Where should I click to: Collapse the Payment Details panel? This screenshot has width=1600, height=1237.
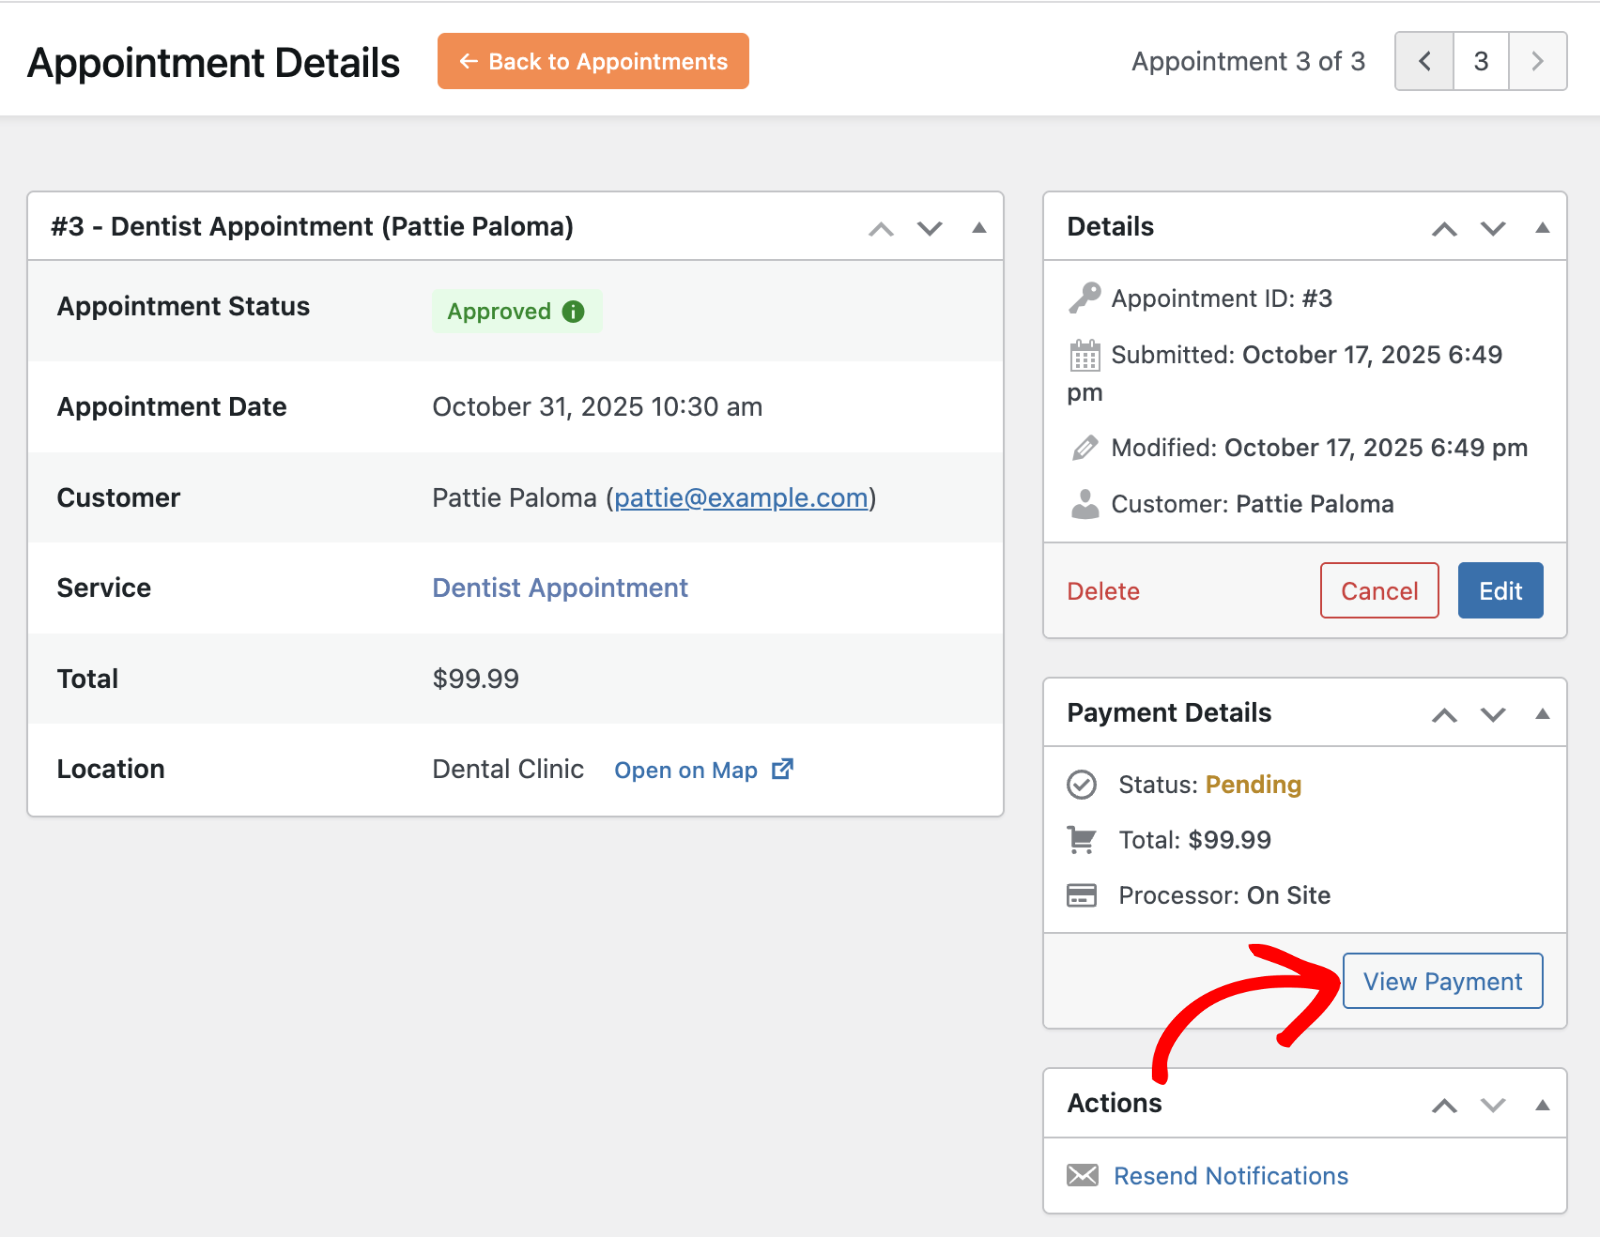click(1541, 713)
